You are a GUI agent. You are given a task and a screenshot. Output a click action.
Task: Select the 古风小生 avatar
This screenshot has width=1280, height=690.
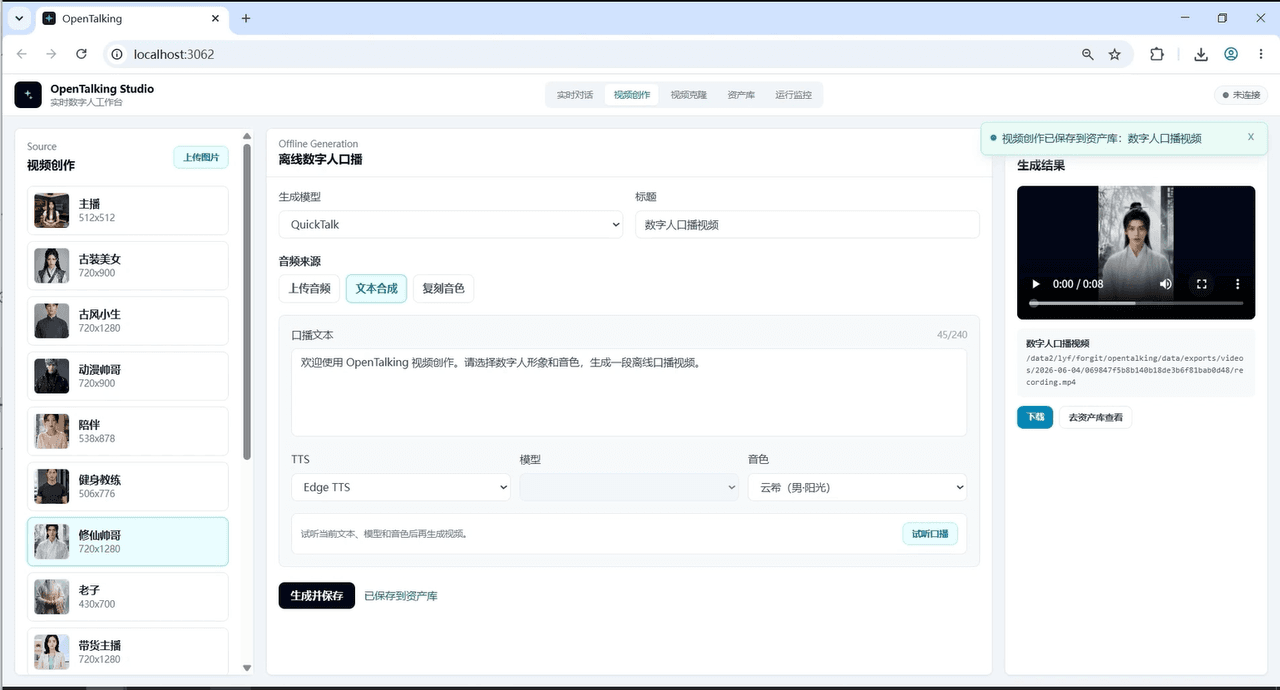click(128, 321)
